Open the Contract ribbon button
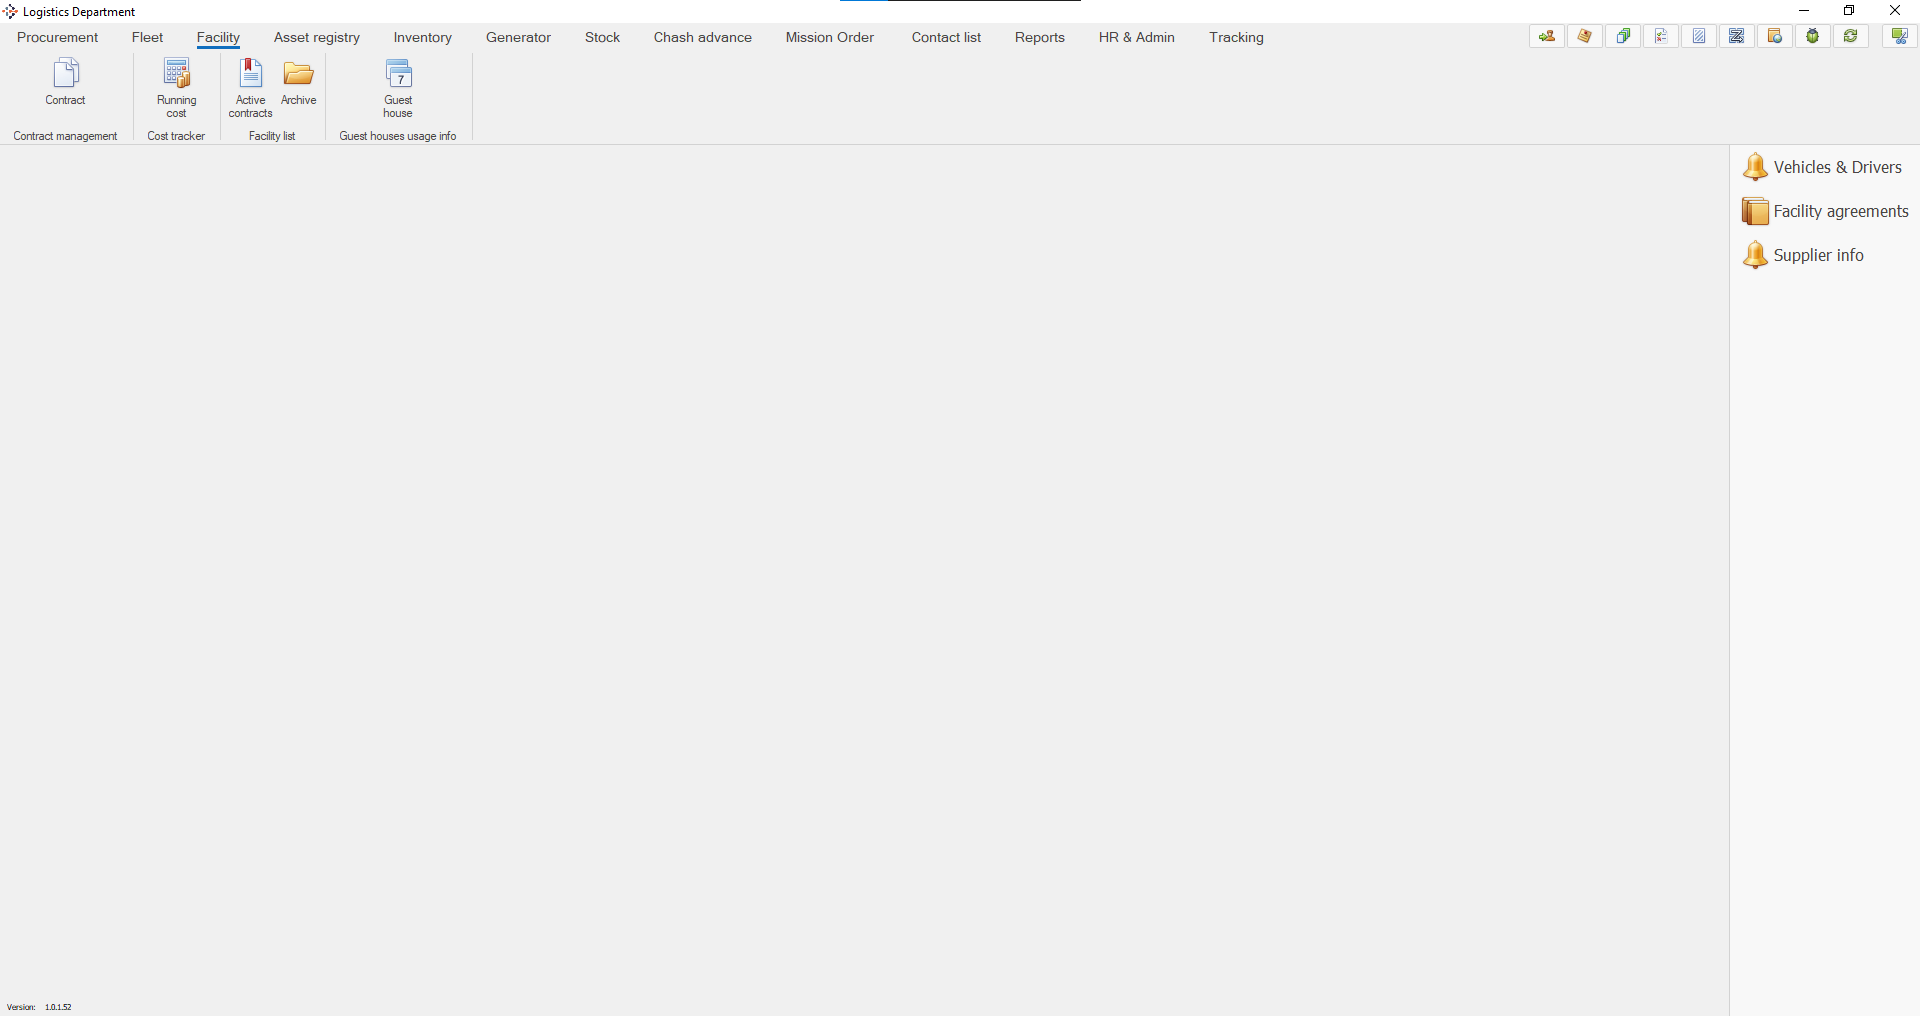 tap(65, 82)
